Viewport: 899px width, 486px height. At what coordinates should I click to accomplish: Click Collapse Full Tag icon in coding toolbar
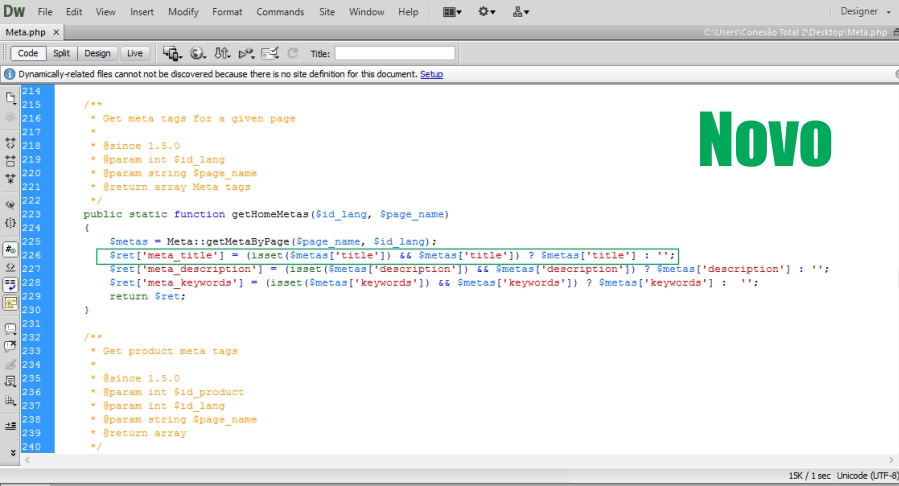pos(10,143)
